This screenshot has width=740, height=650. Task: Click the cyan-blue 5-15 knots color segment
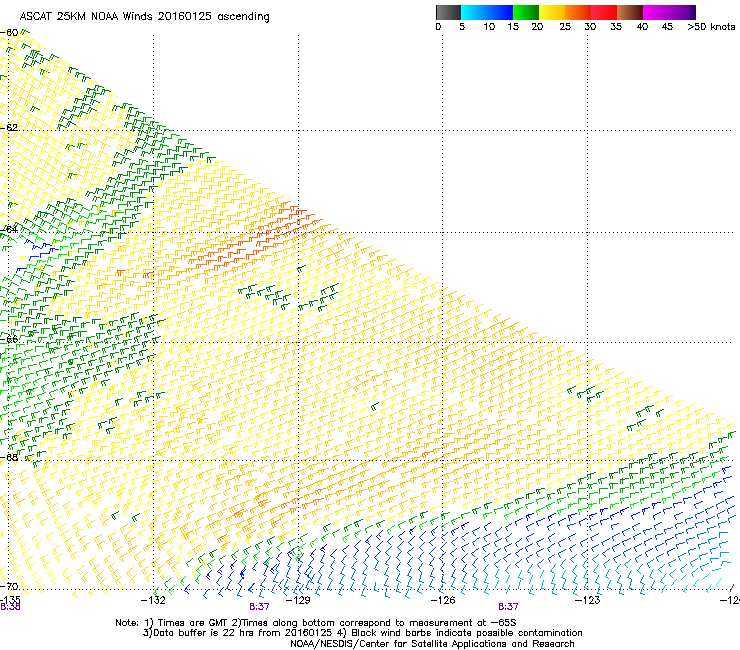[487, 12]
